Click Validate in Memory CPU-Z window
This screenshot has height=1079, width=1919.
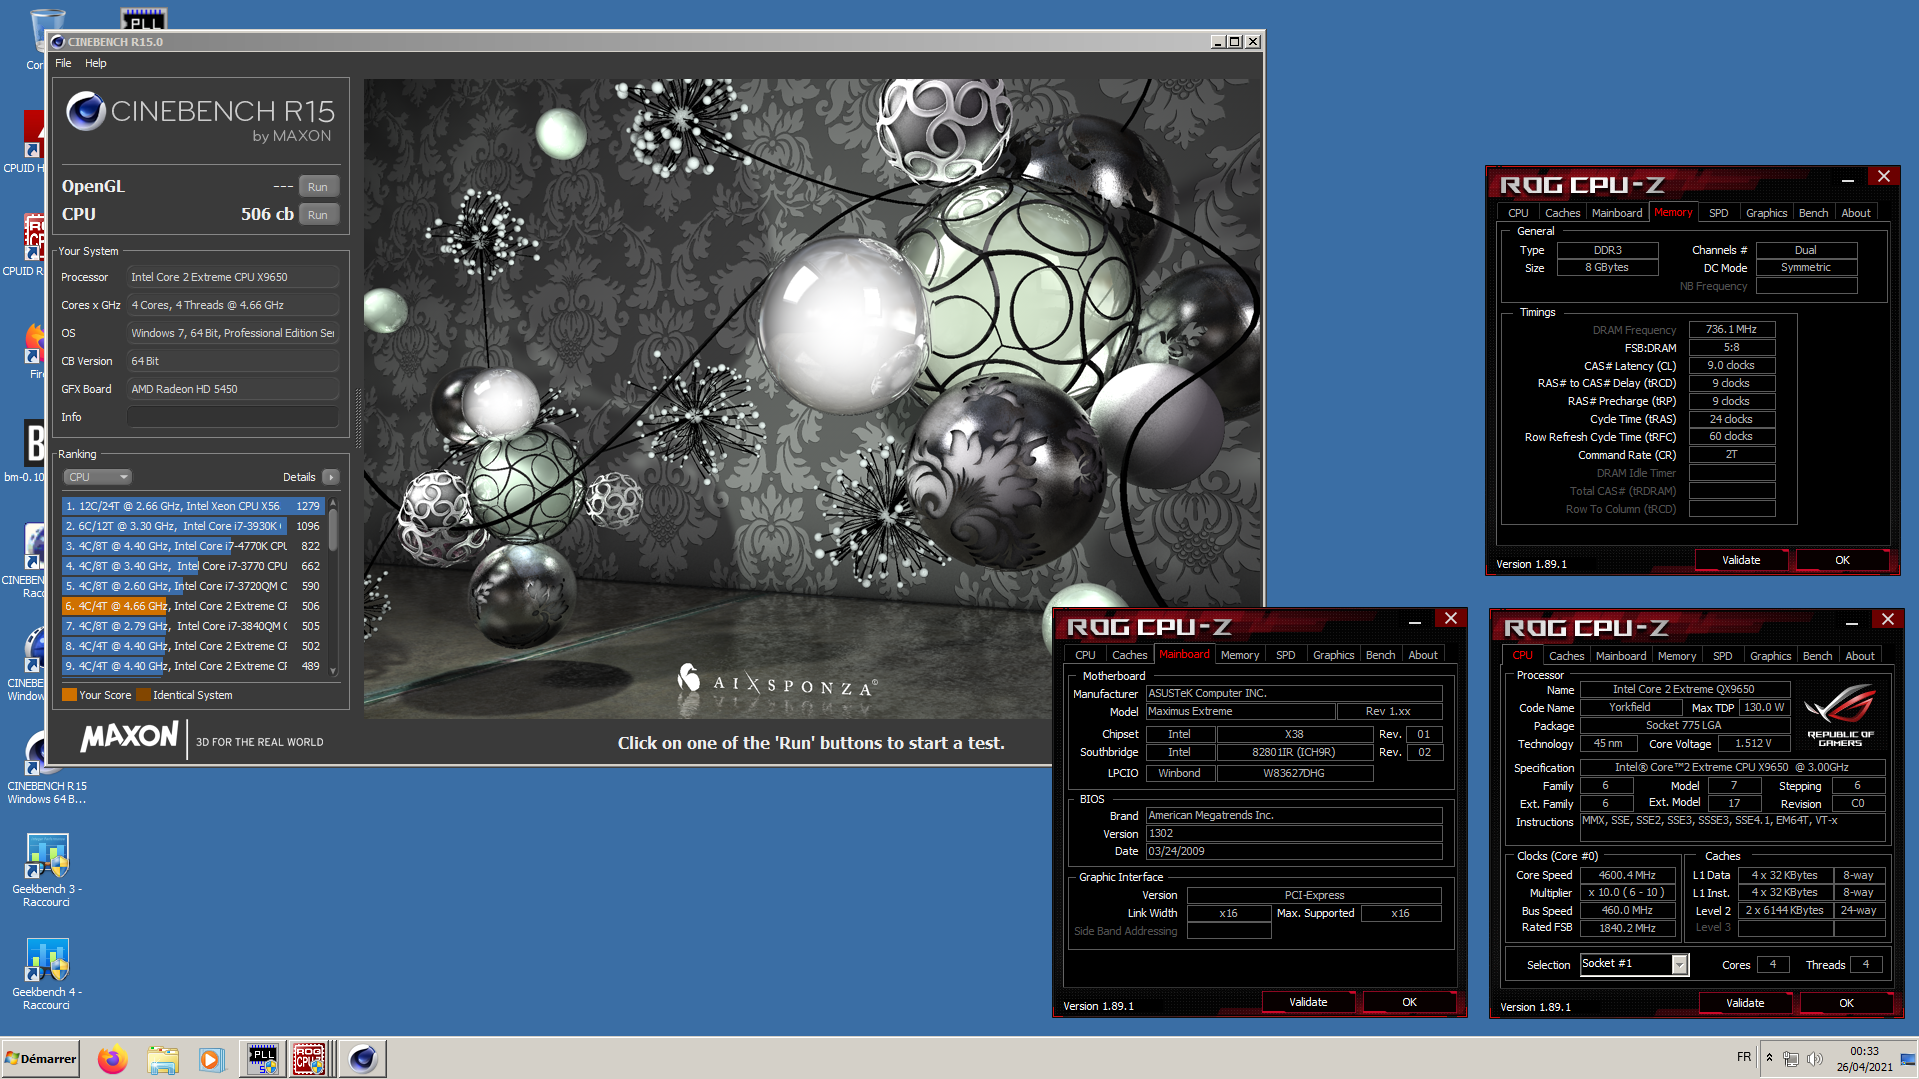[x=1741, y=560]
